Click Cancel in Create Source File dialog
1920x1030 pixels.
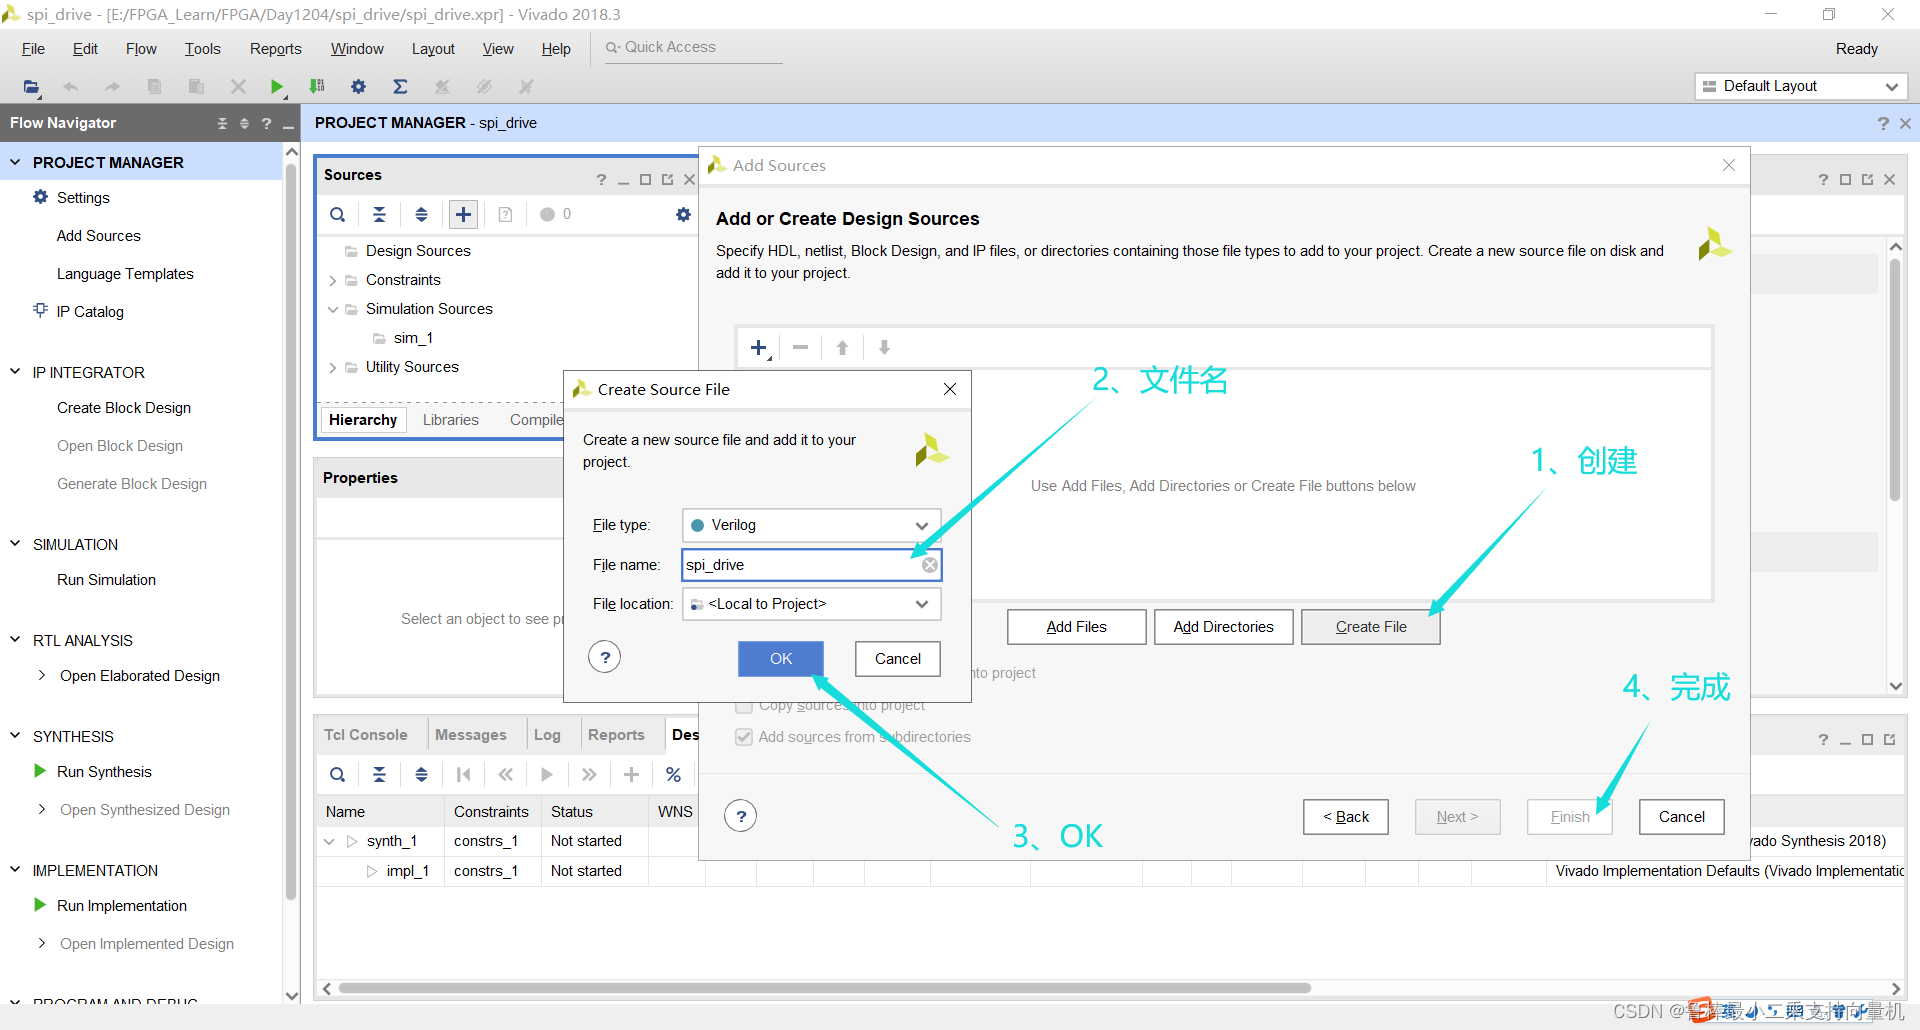point(898,658)
